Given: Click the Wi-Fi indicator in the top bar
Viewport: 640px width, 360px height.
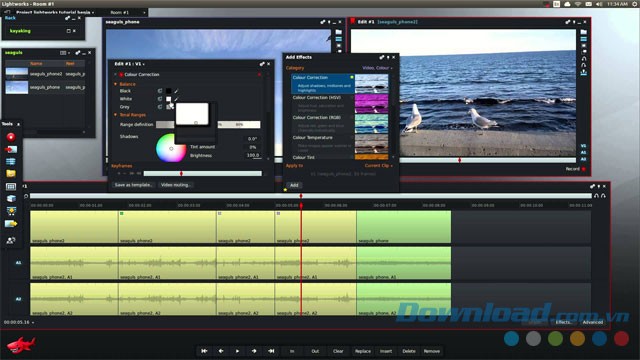Looking at the screenshot, I should pos(578,4).
